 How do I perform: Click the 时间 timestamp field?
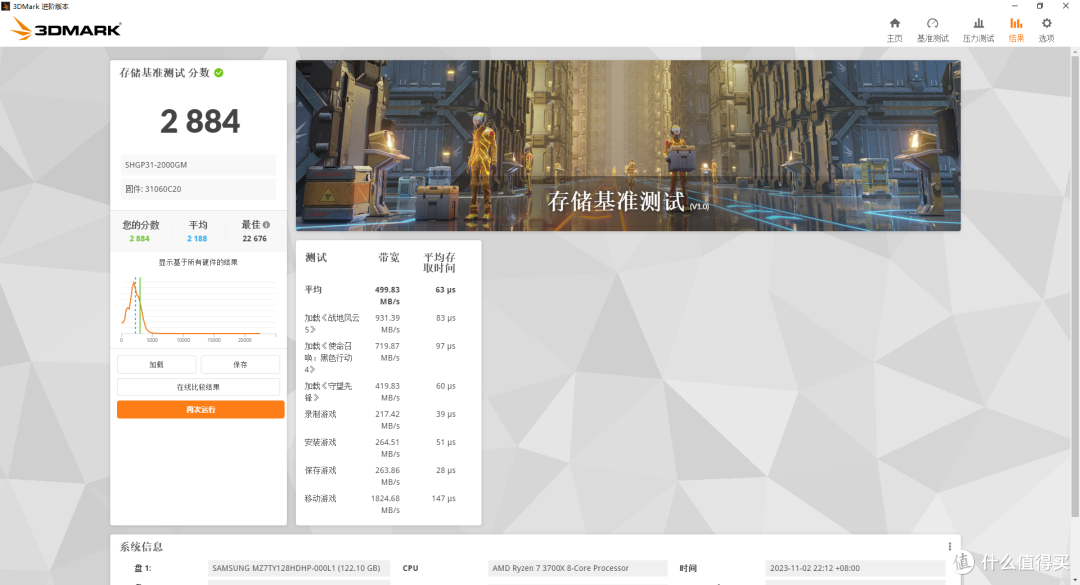(x=855, y=568)
